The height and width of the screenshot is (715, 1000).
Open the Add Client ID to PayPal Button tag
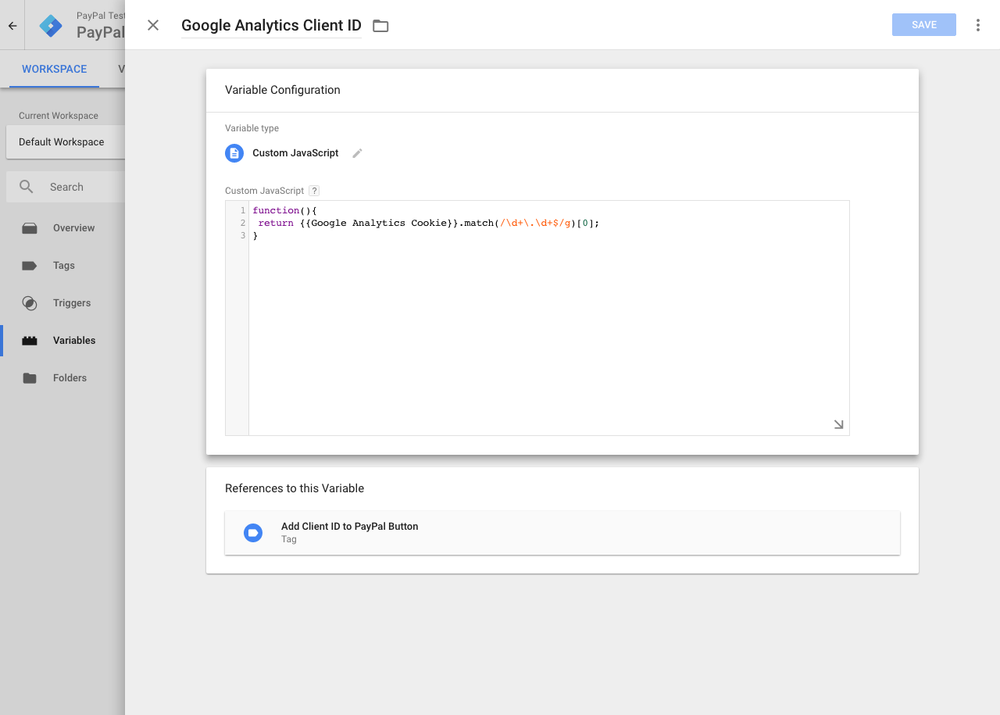point(562,533)
